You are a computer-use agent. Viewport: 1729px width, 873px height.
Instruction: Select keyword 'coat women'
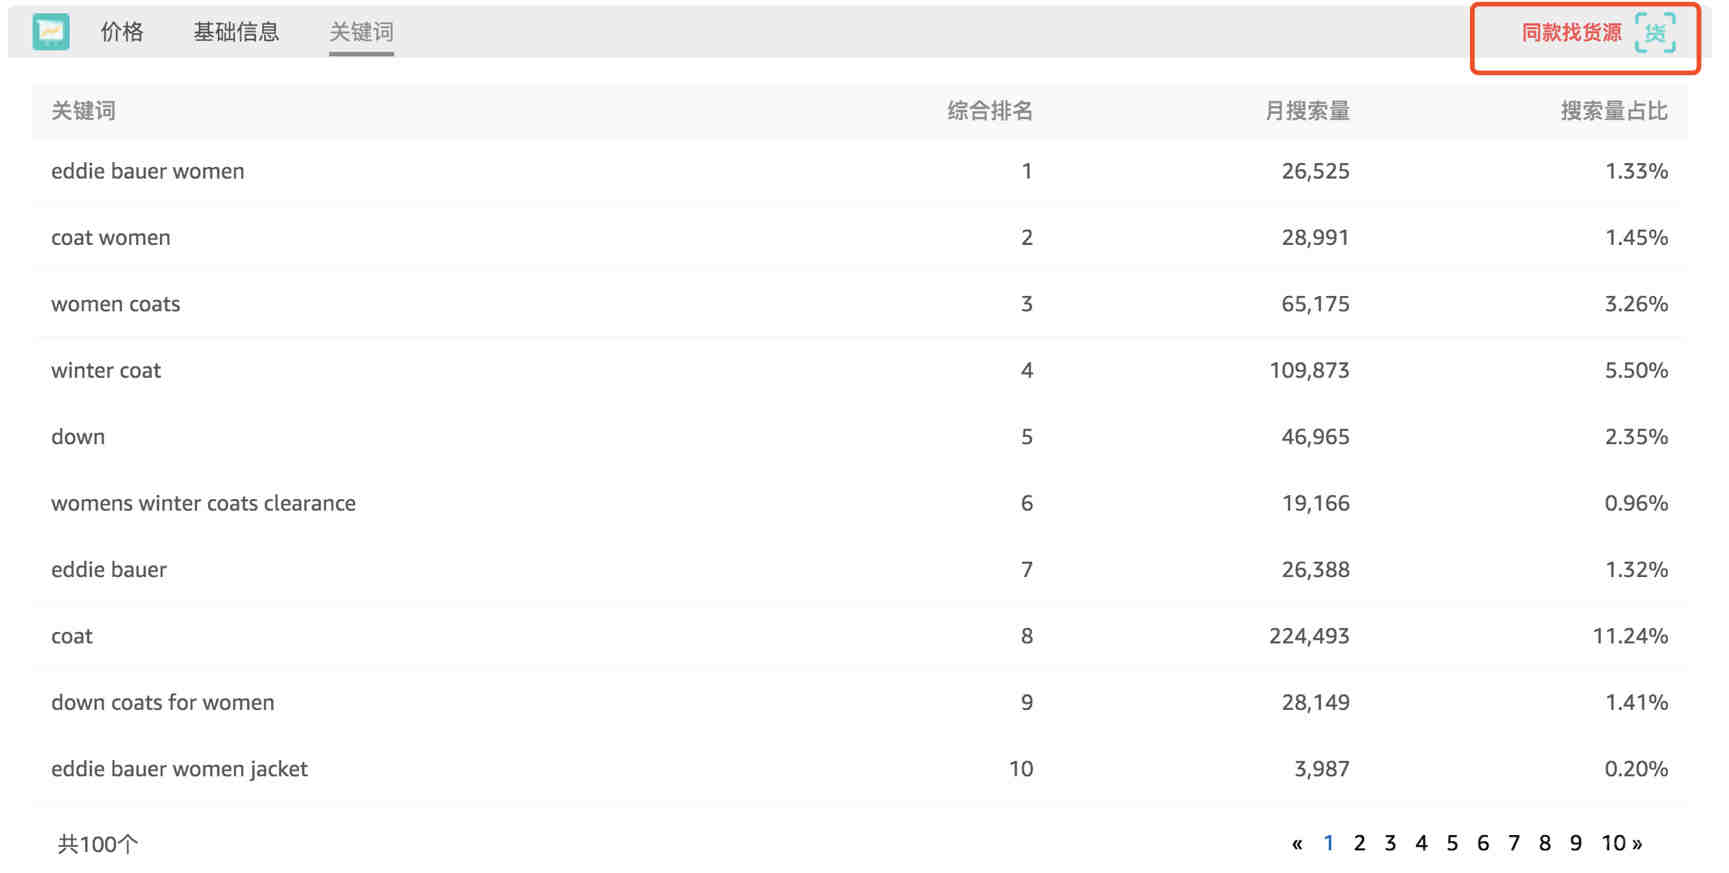tap(111, 238)
